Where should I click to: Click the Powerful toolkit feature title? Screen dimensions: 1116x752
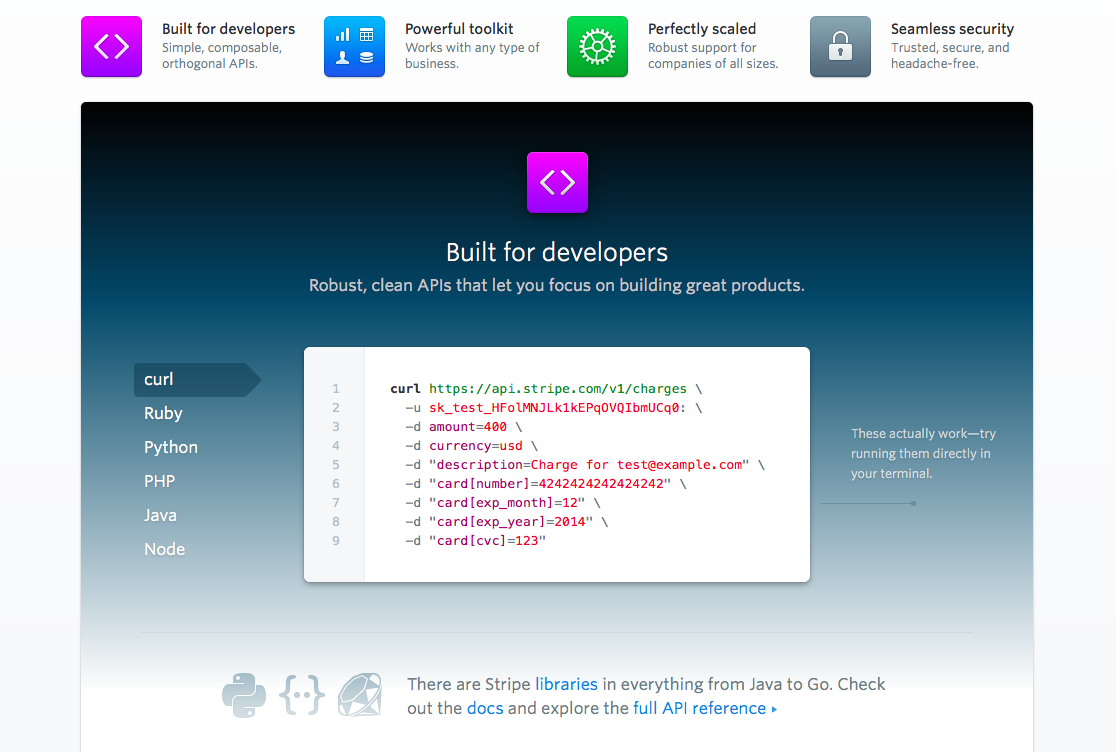pyautogui.click(x=459, y=28)
